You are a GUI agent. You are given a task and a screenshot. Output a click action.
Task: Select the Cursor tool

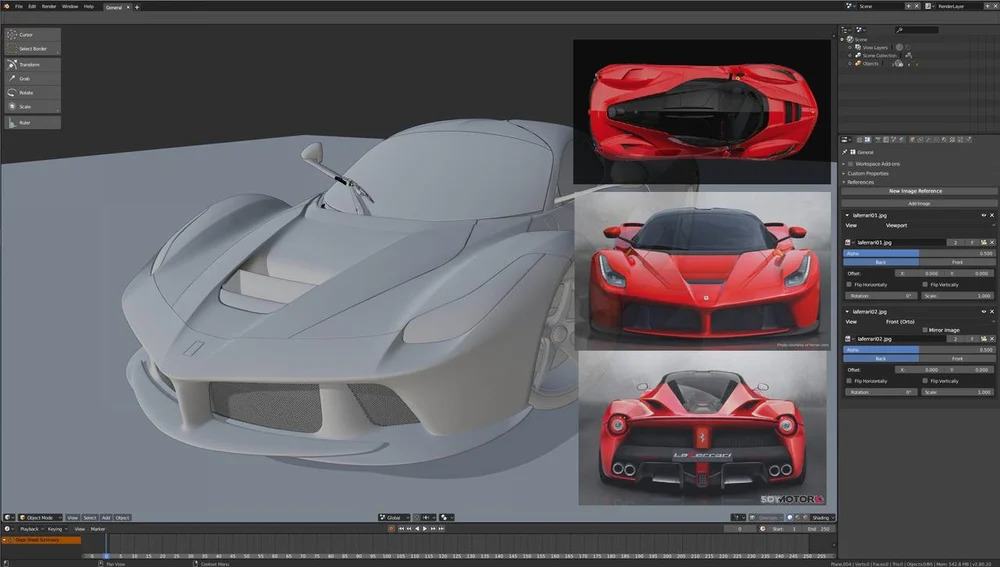[x=32, y=35]
